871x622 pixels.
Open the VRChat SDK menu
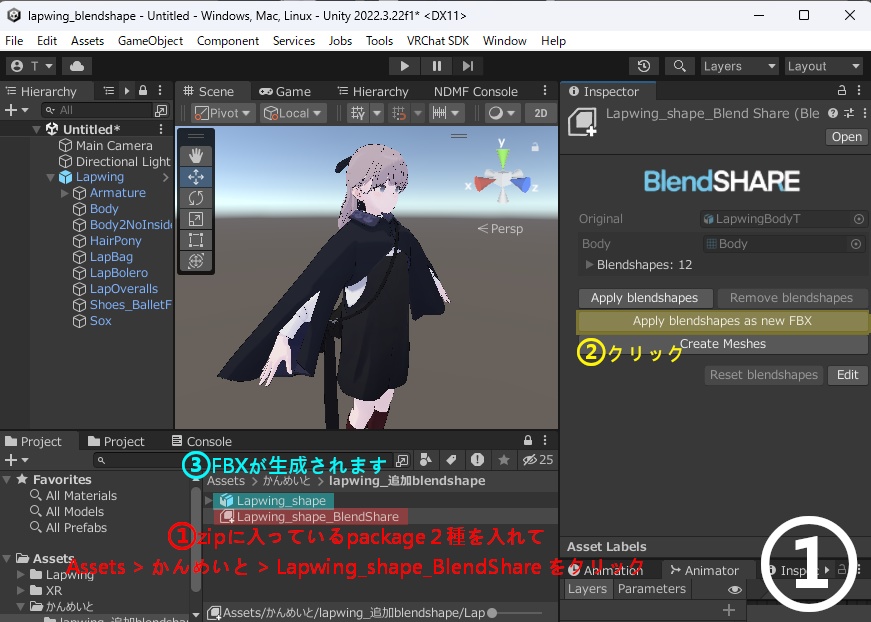[438, 41]
